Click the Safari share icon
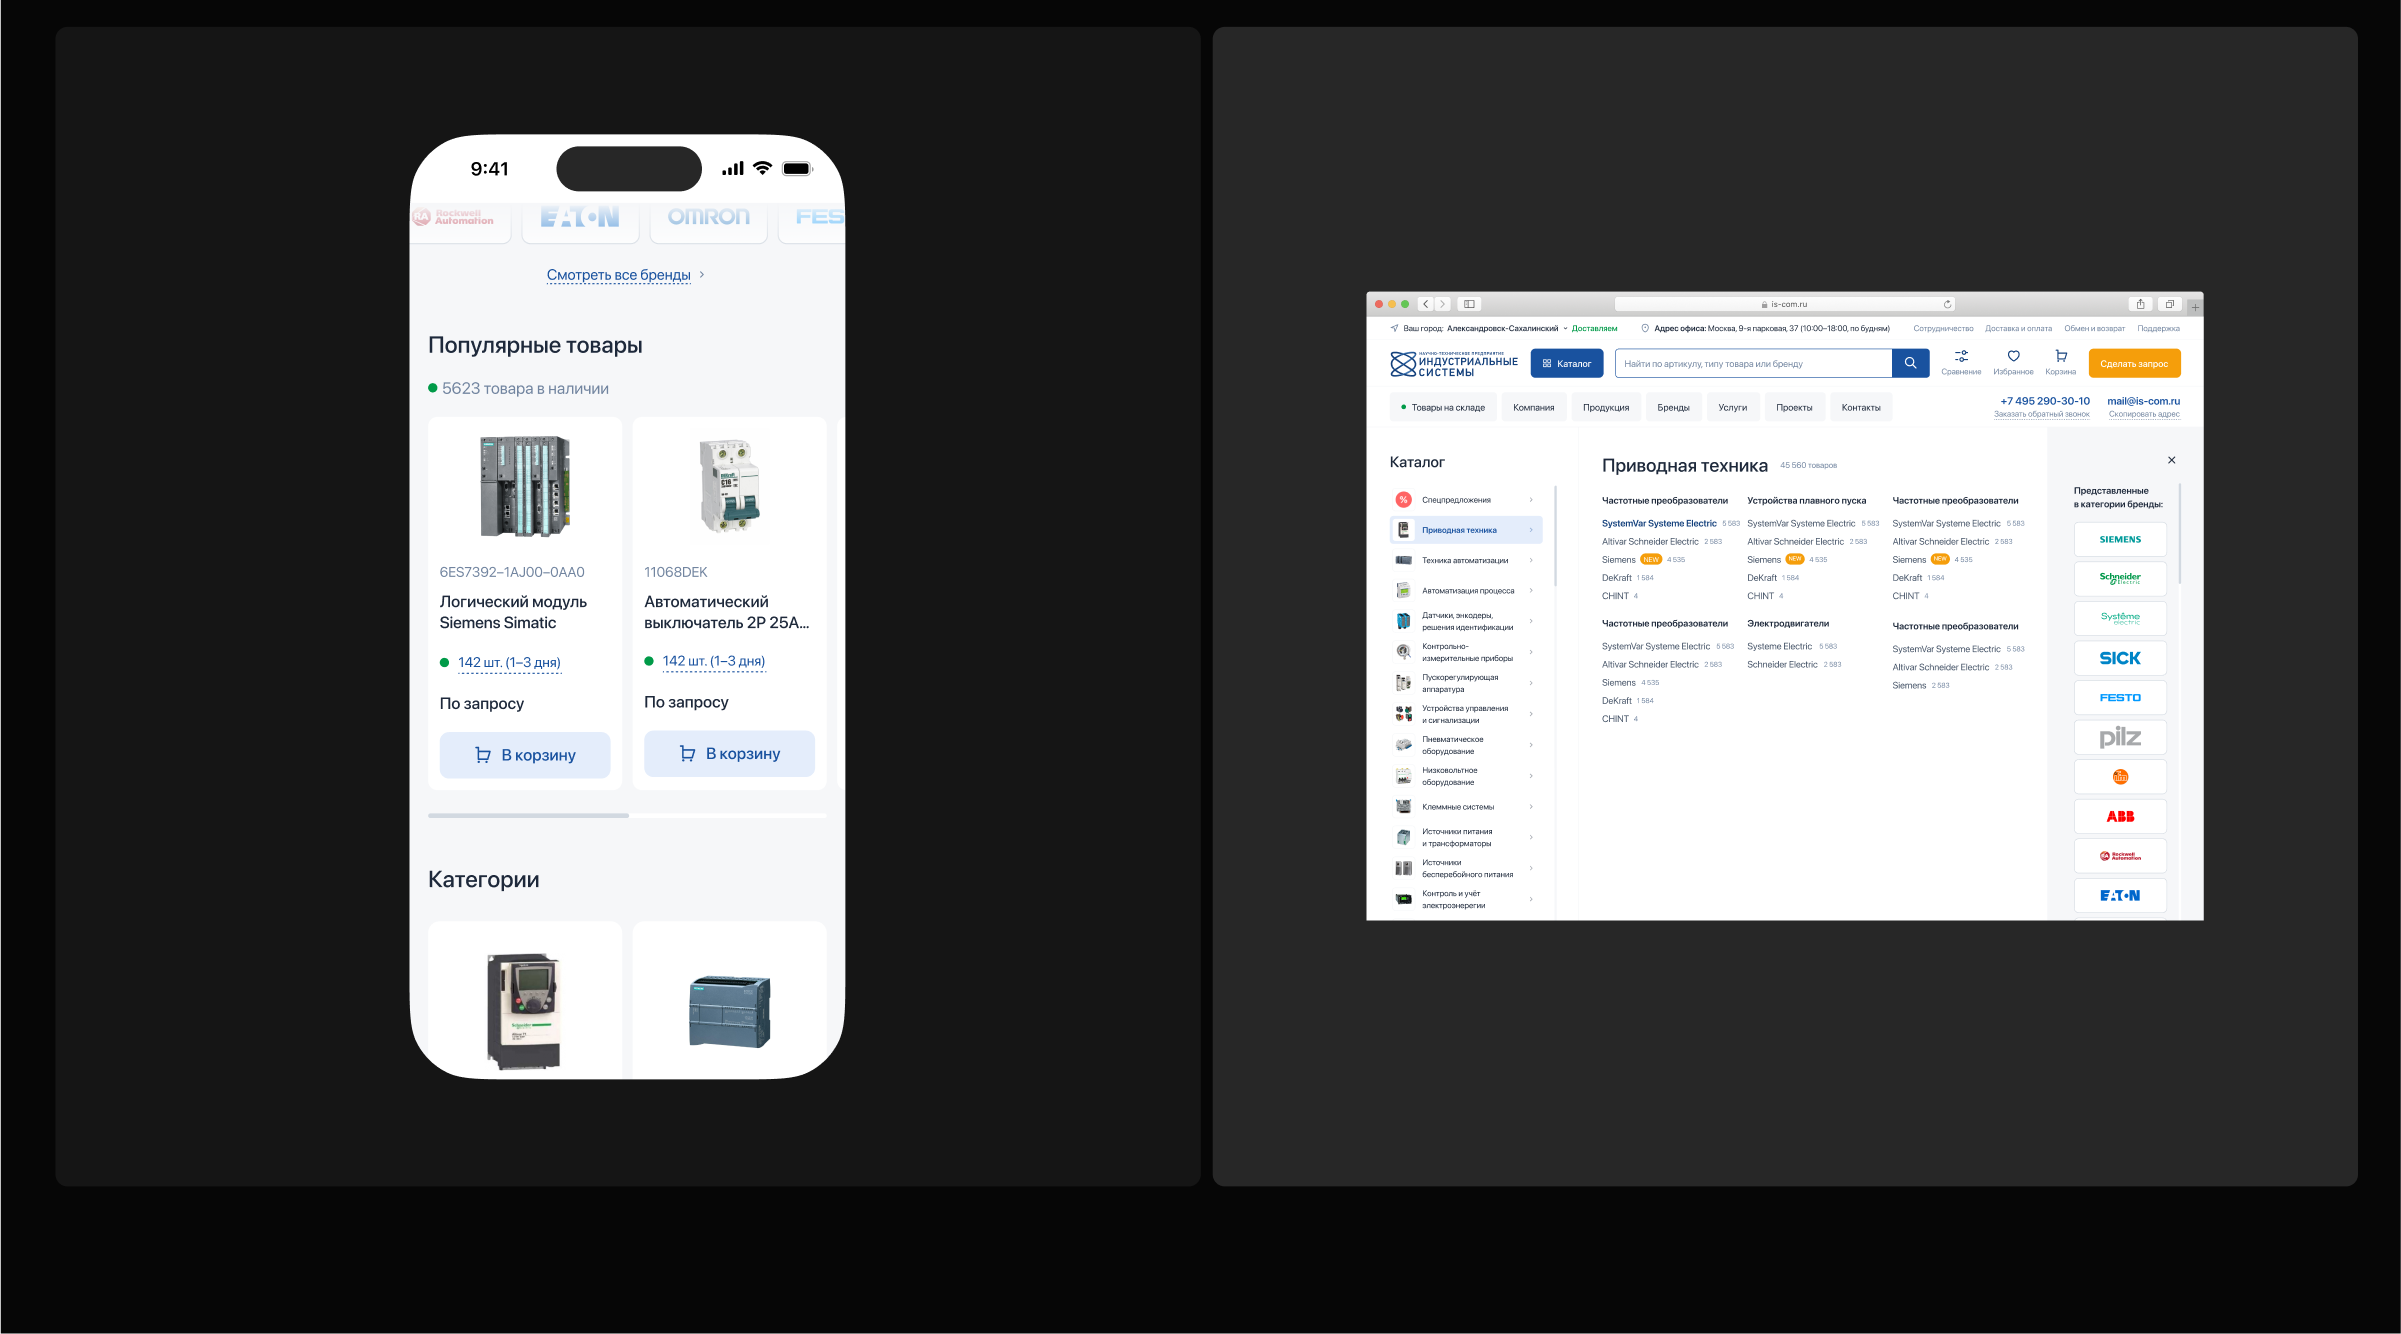The image size is (2401, 1334). [2140, 304]
